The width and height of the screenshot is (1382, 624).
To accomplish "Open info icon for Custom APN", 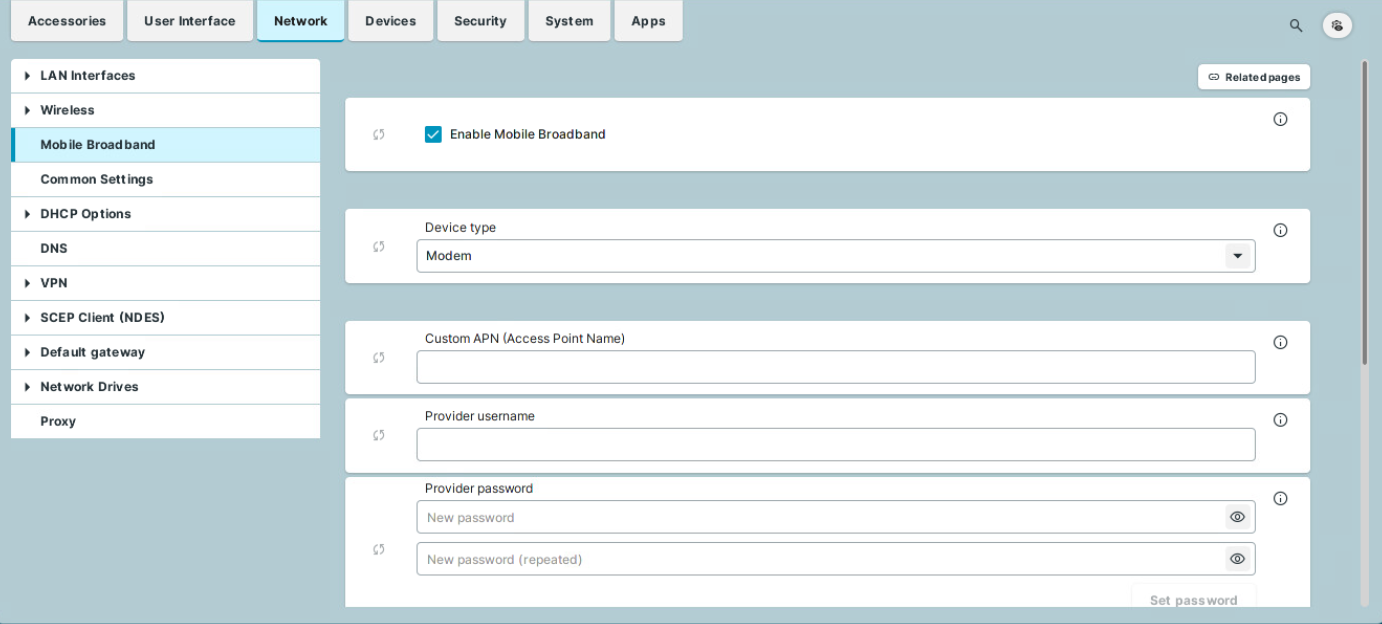I will tap(1280, 342).
